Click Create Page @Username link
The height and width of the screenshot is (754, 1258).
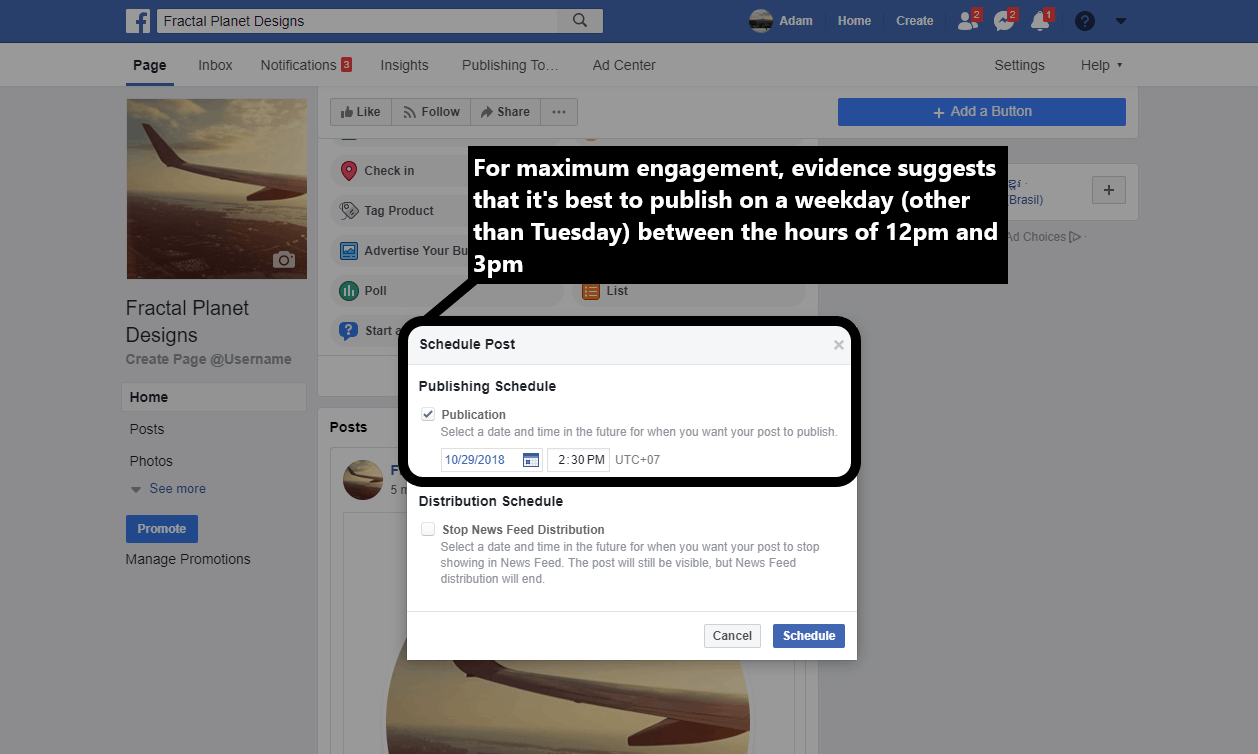[x=209, y=359]
